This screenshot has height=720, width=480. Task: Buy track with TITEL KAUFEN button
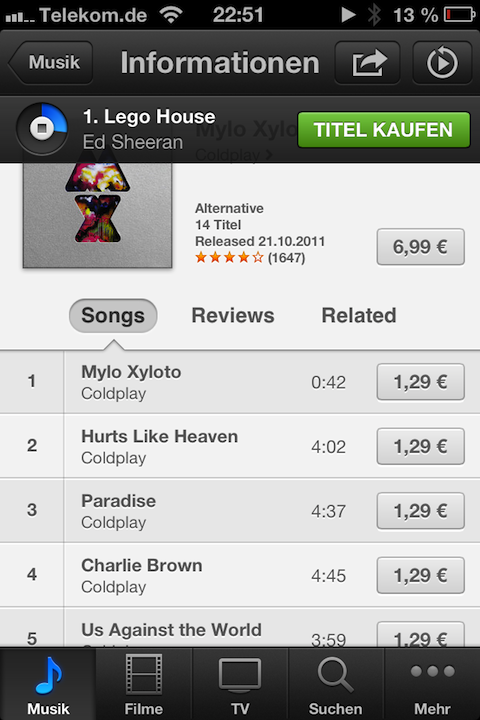[x=384, y=130]
